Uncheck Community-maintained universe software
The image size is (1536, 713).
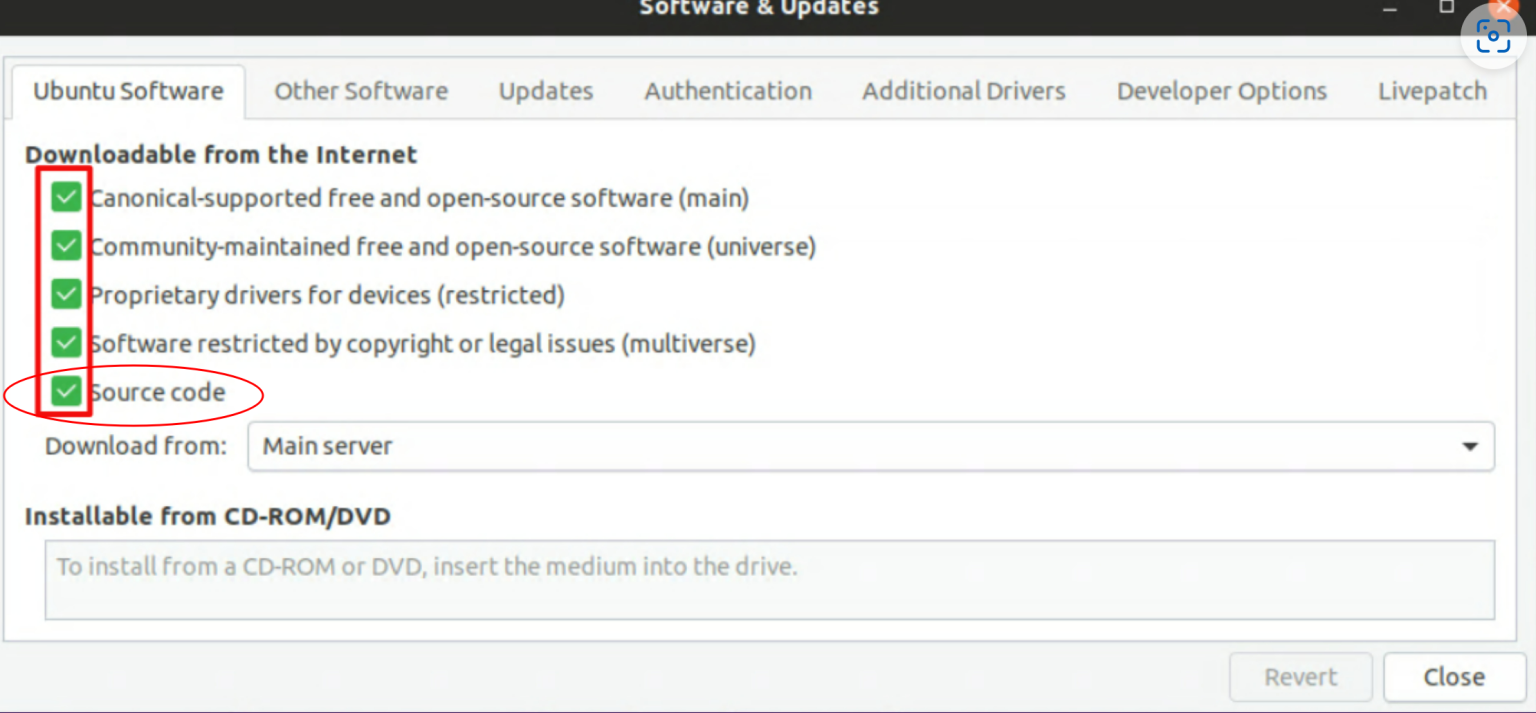(66, 245)
